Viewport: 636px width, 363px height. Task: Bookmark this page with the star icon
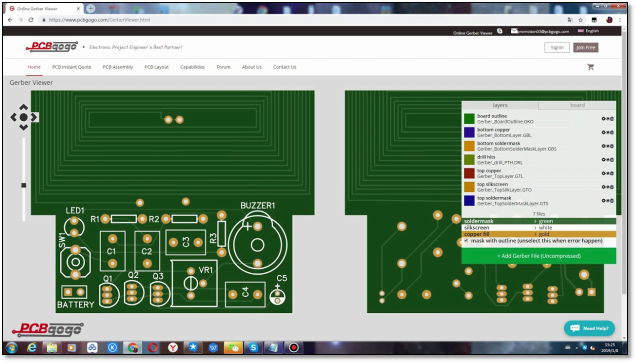[580, 19]
